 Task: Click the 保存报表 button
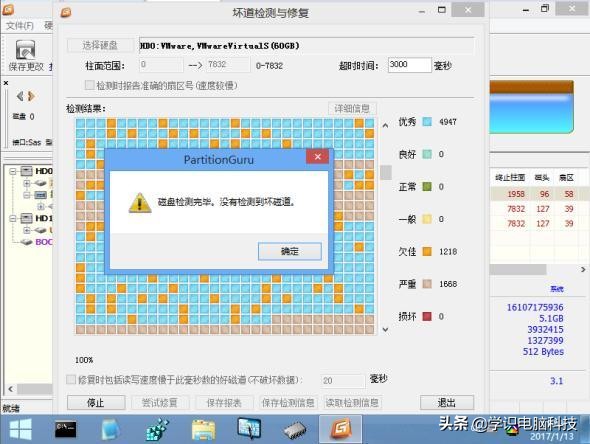224,403
